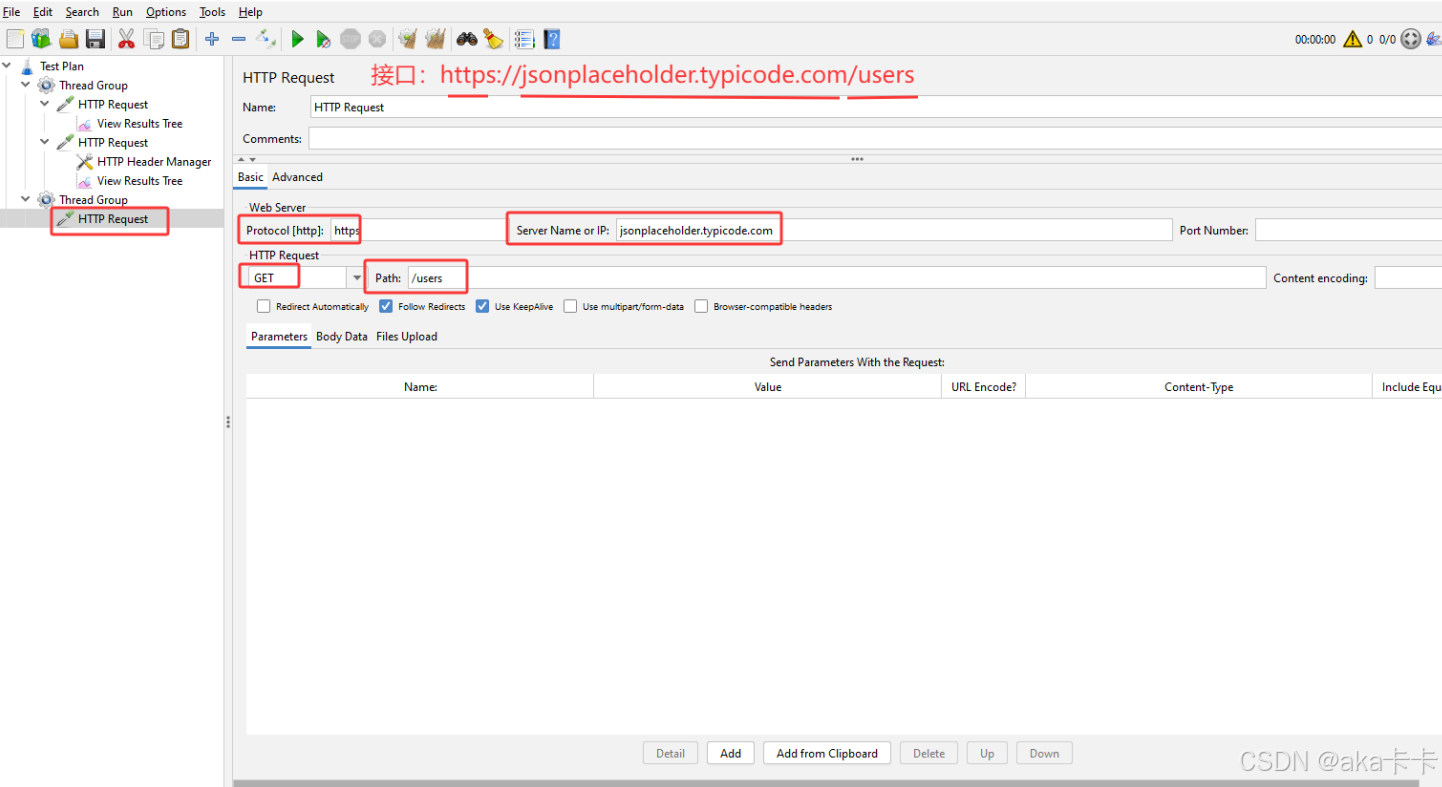This screenshot has height=787, width=1442.
Task: Open the GET method dropdown arrow
Action: pyautogui.click(x=356, y=278)
